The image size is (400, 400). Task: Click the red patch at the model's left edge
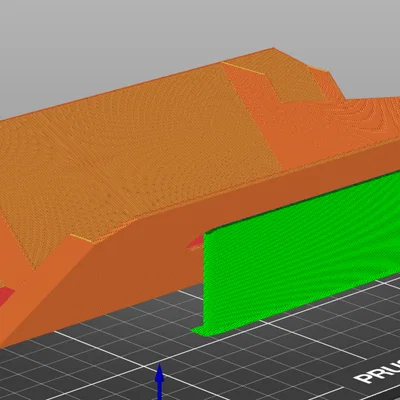coord(6,296)
